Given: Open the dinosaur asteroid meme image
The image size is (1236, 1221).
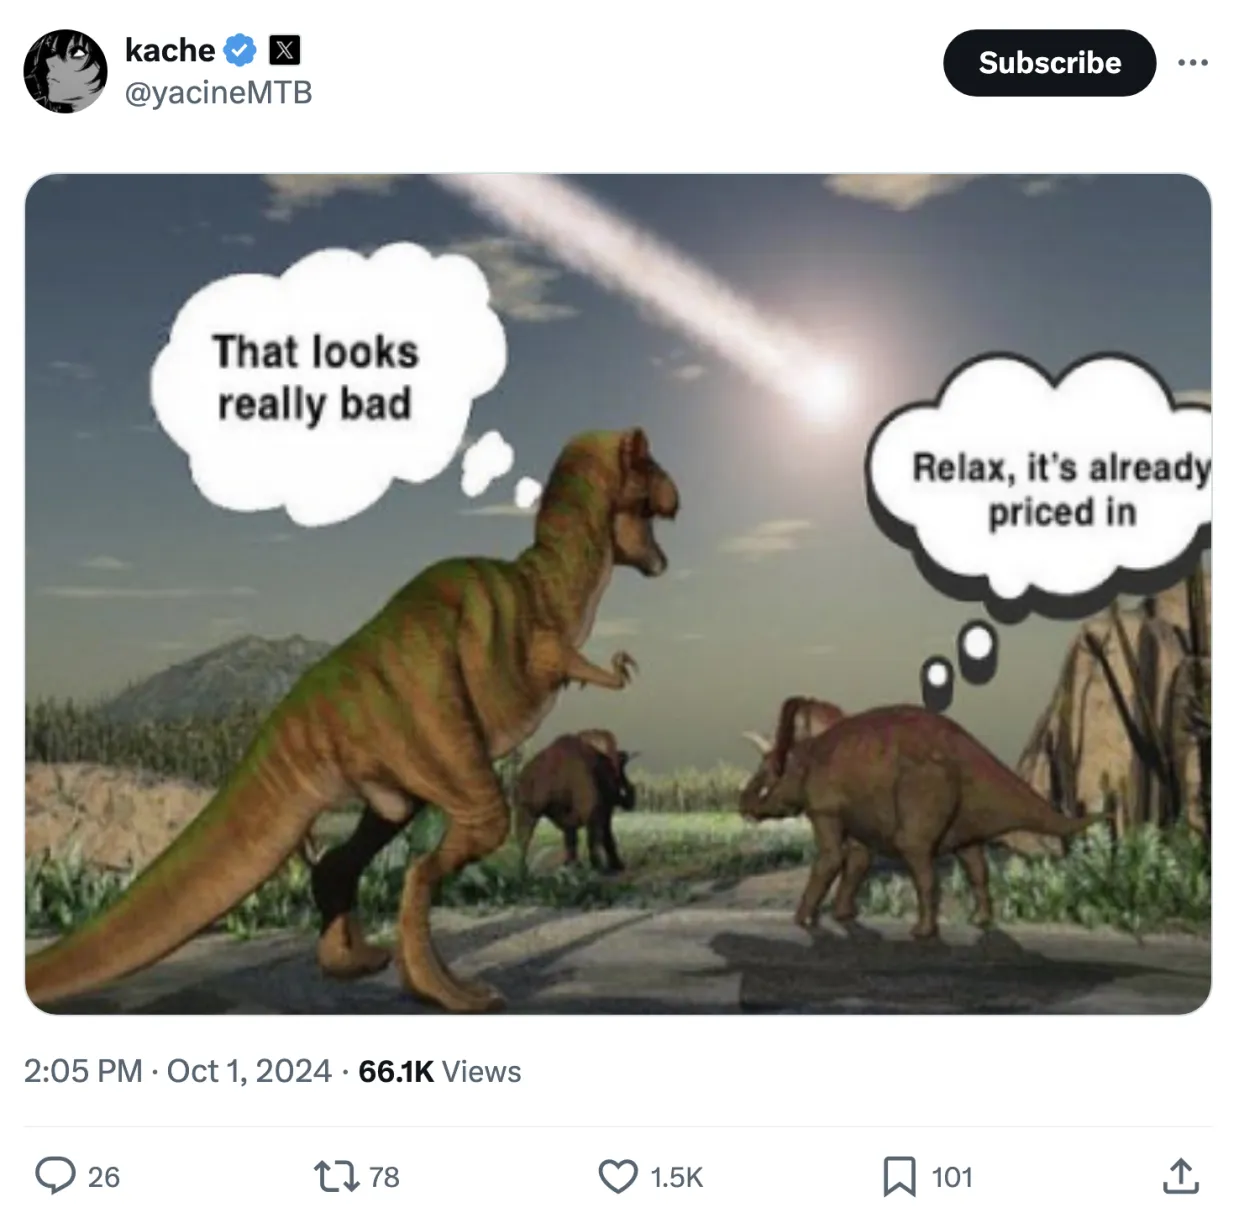Looking at the screenshot, I should [618, 594].
